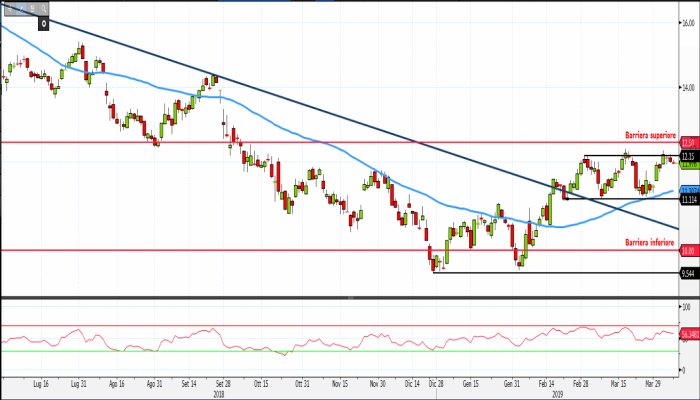Click the 'Barriera superiore' label
Viewport: 700px width, 400px height.
(650, 135)
